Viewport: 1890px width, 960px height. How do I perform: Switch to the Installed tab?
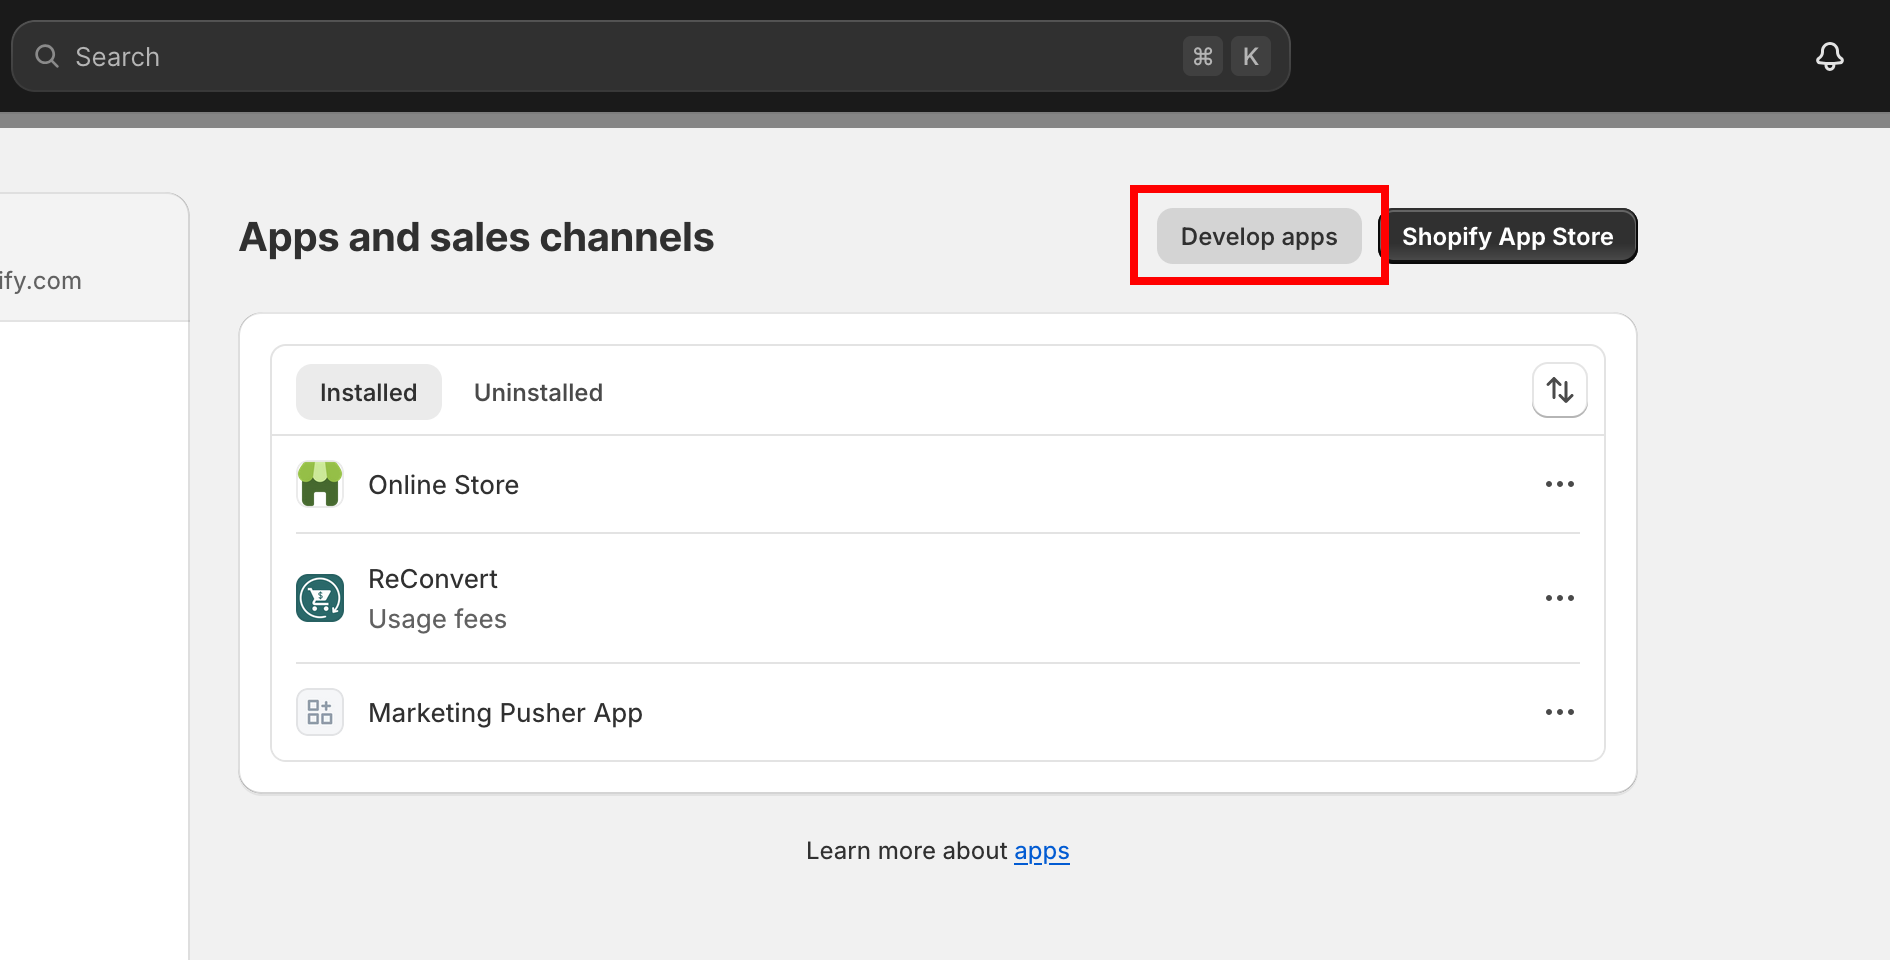click(x=368, y=392)
